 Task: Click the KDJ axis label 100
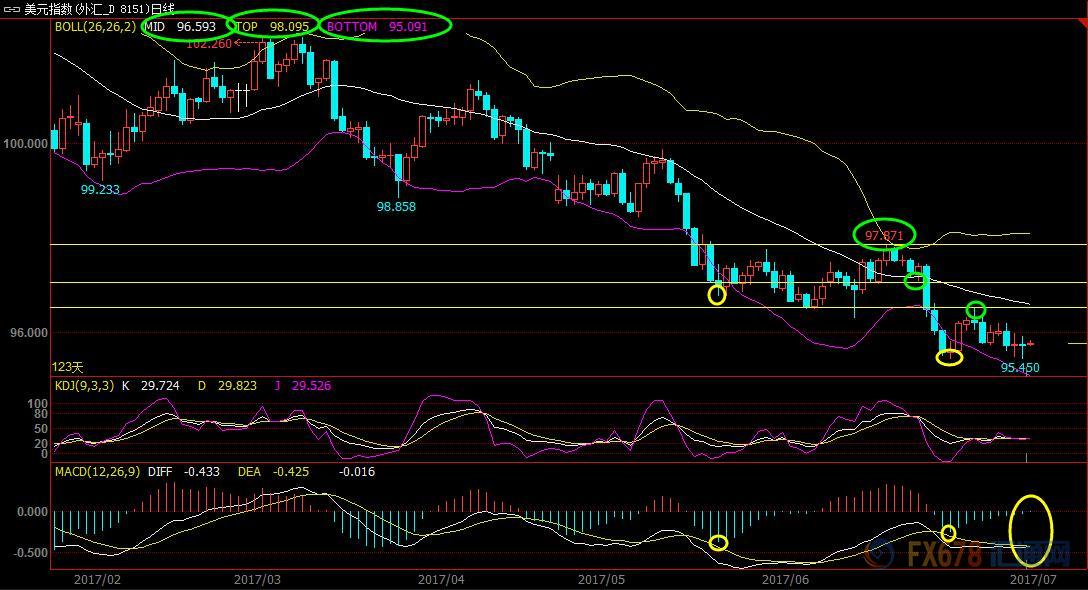38,403
